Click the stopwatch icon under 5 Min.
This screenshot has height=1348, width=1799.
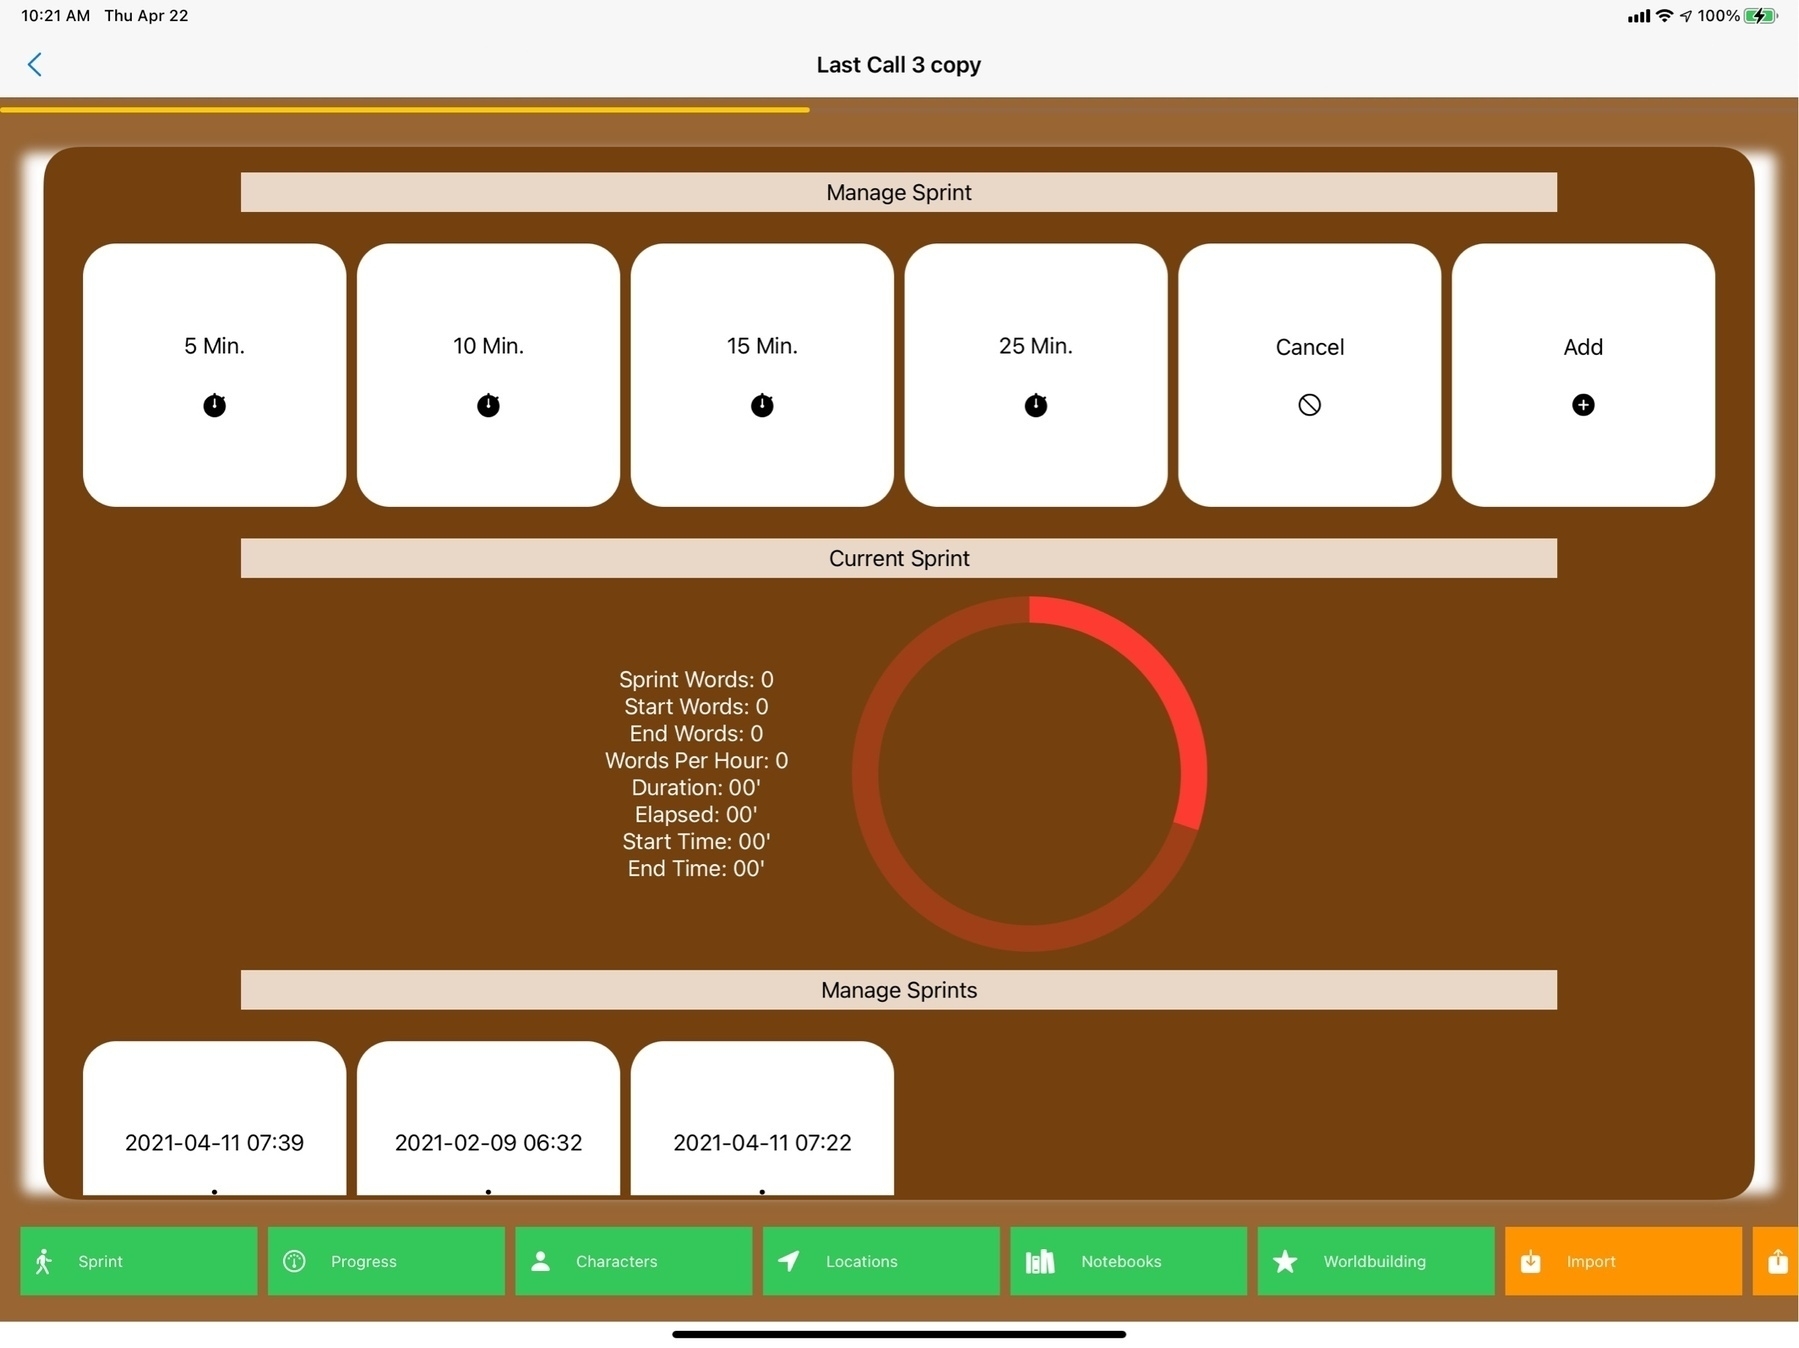[x=214, y=405]
